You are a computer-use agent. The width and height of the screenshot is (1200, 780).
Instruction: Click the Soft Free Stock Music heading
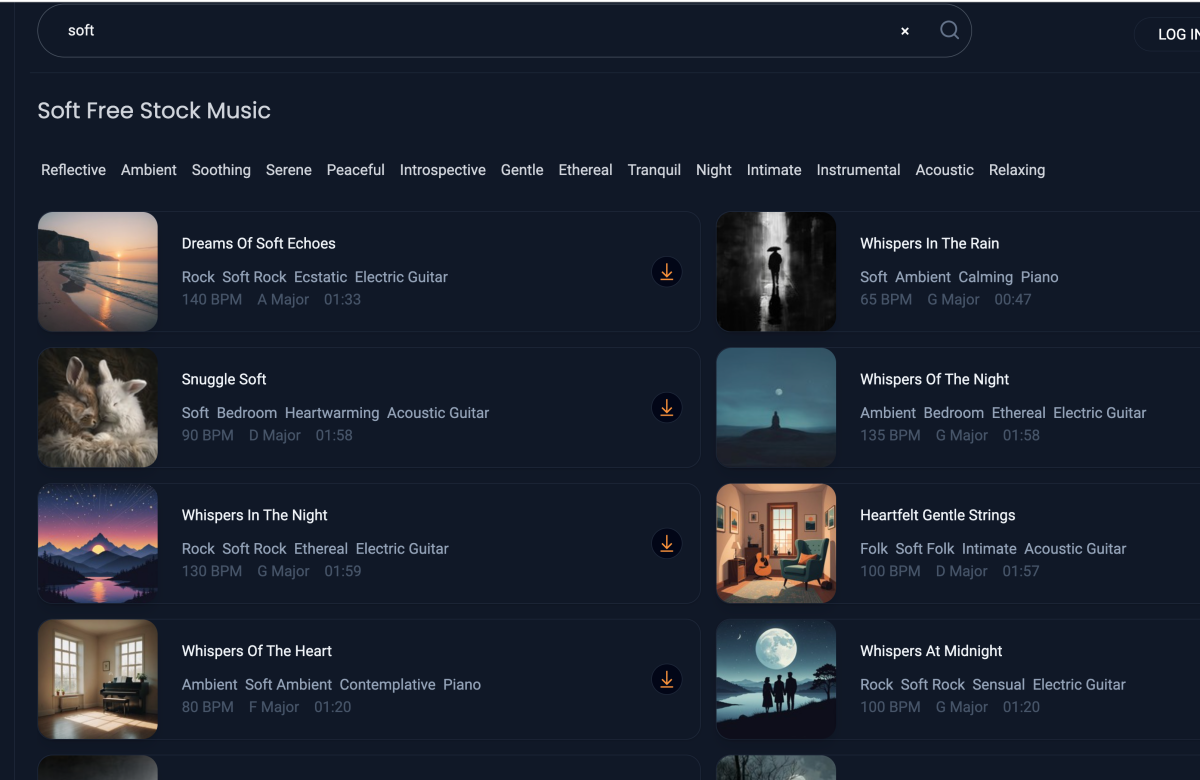[x=154, y=111]
